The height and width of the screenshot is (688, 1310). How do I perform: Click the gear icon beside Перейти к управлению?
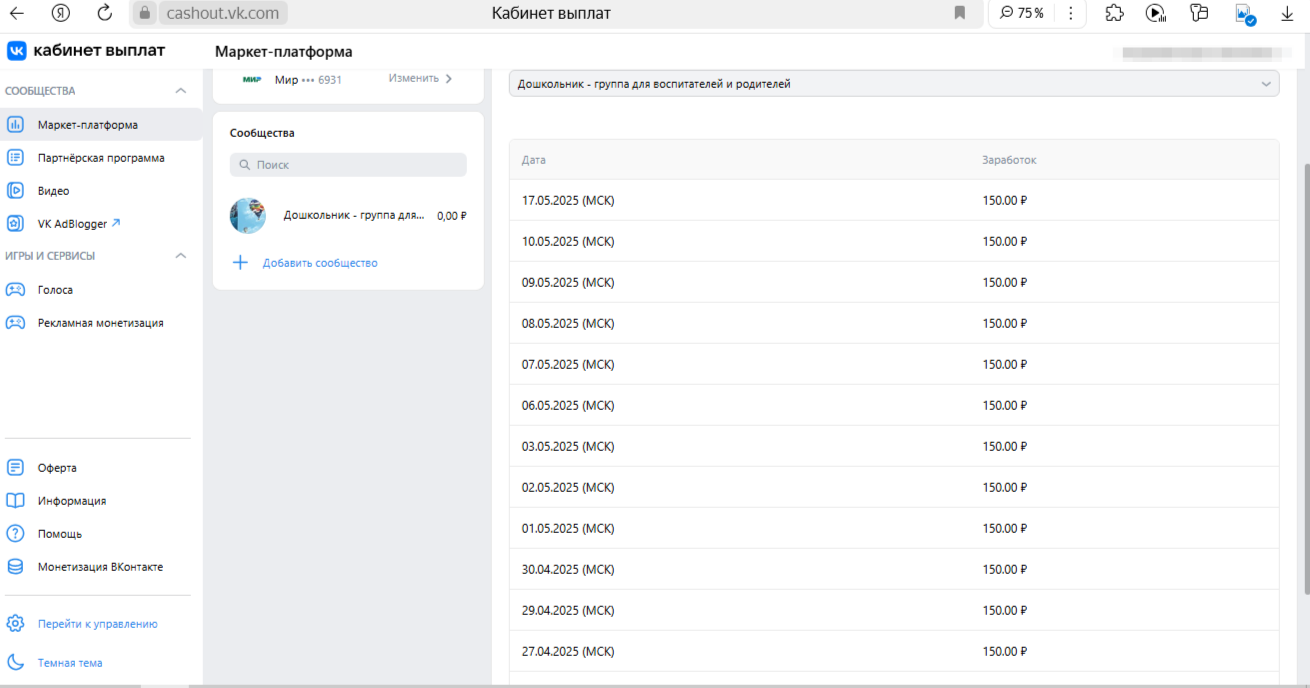pos(15,624)
